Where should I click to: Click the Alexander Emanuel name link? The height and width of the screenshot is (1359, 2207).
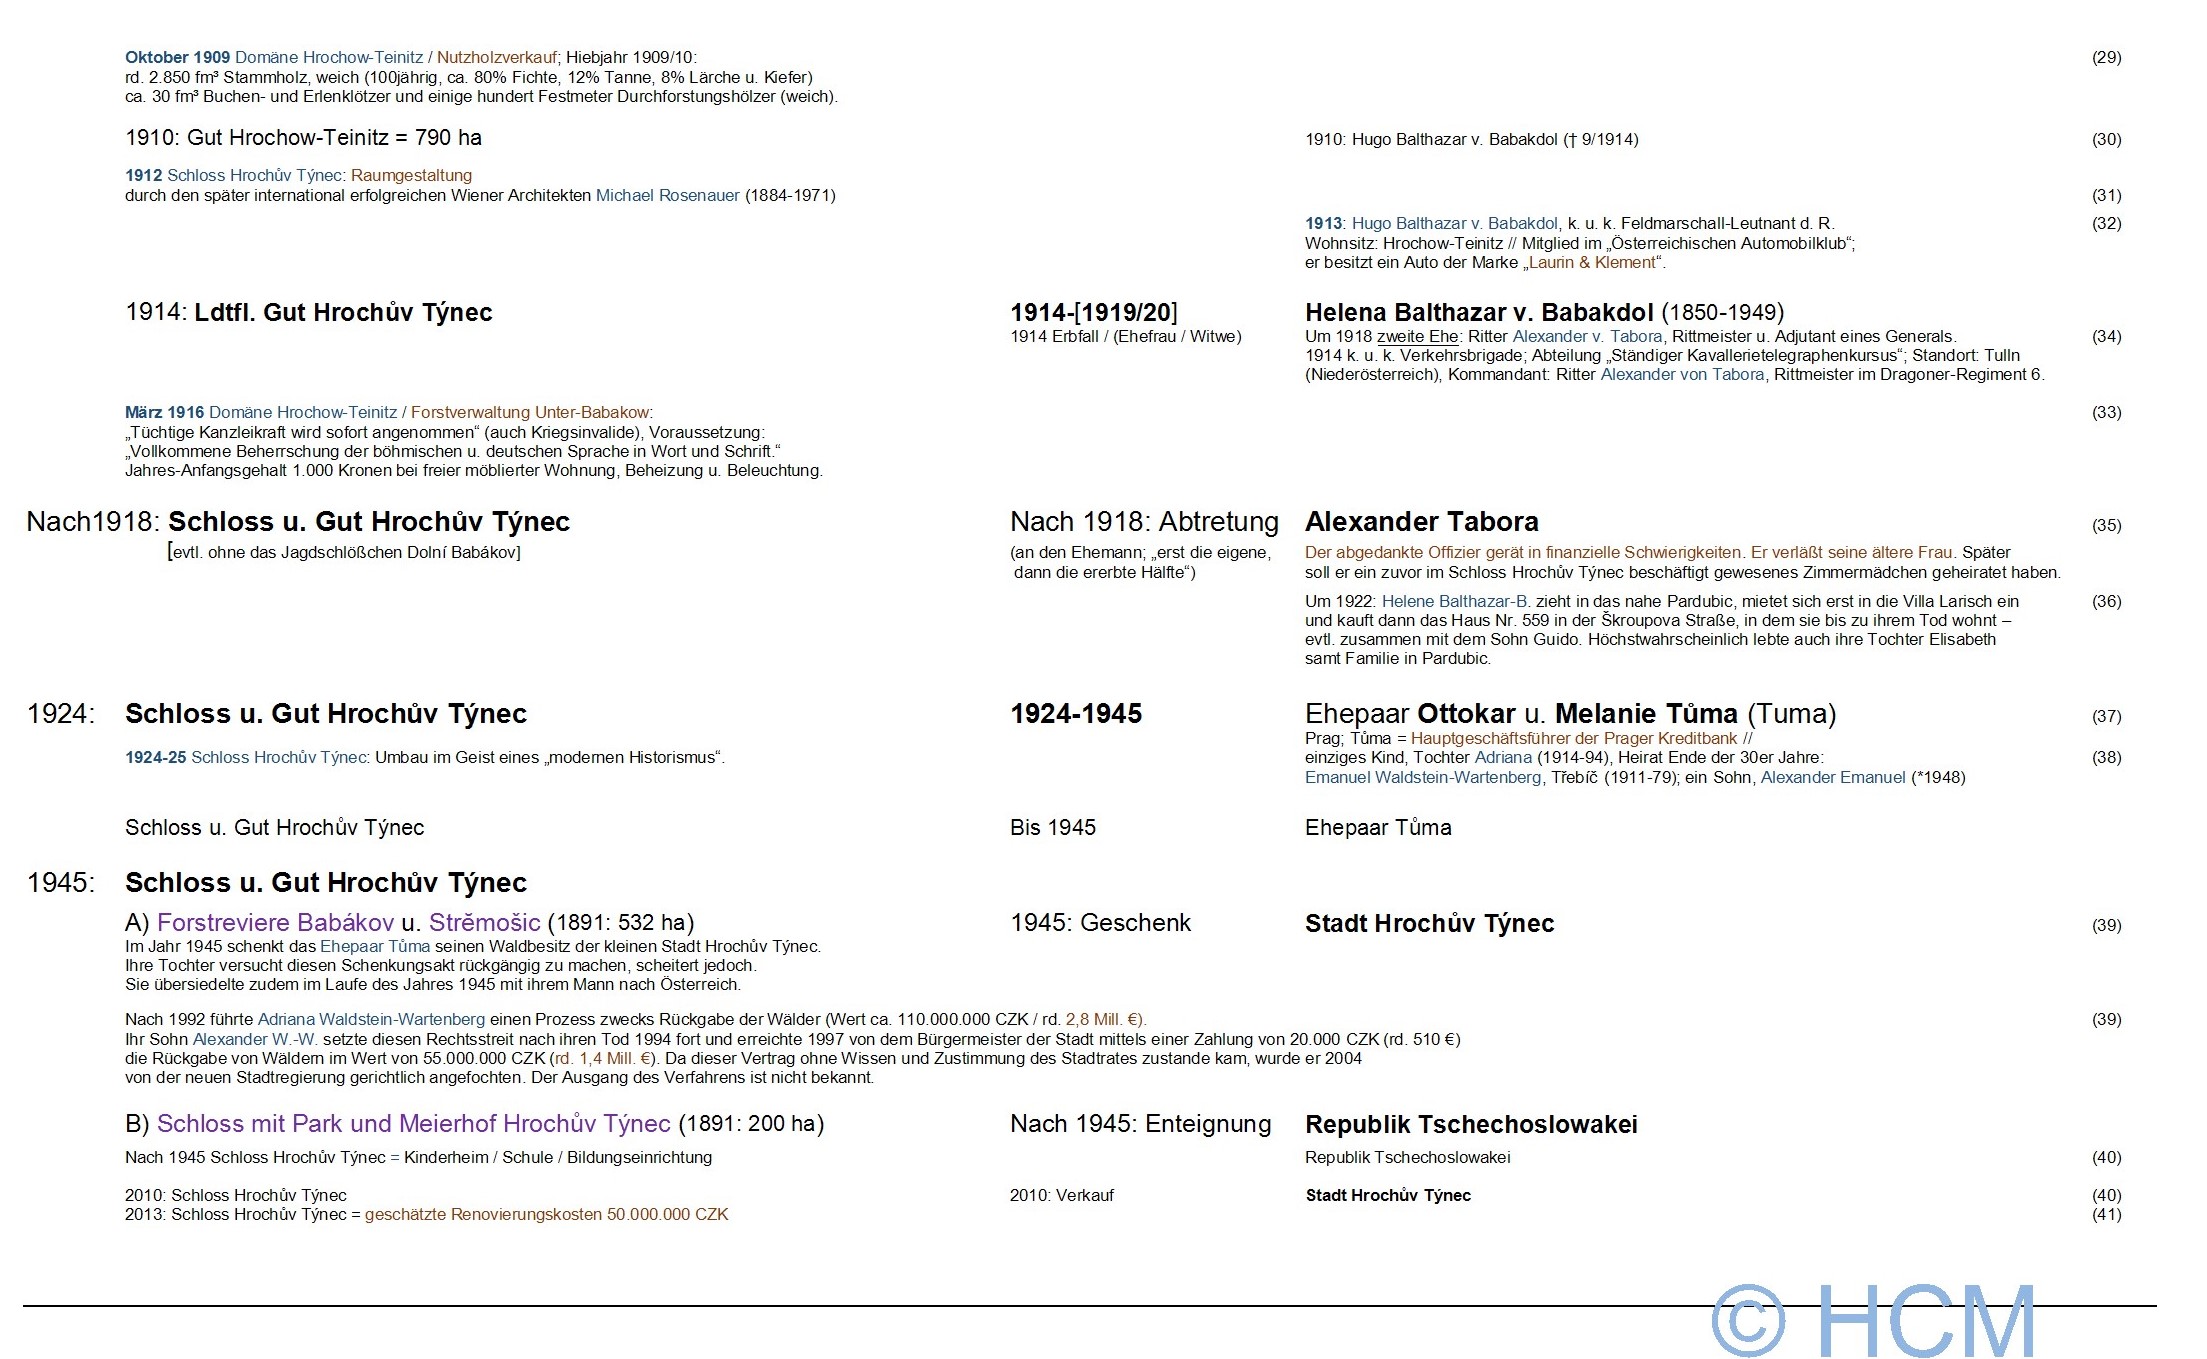pos(1832,778)
